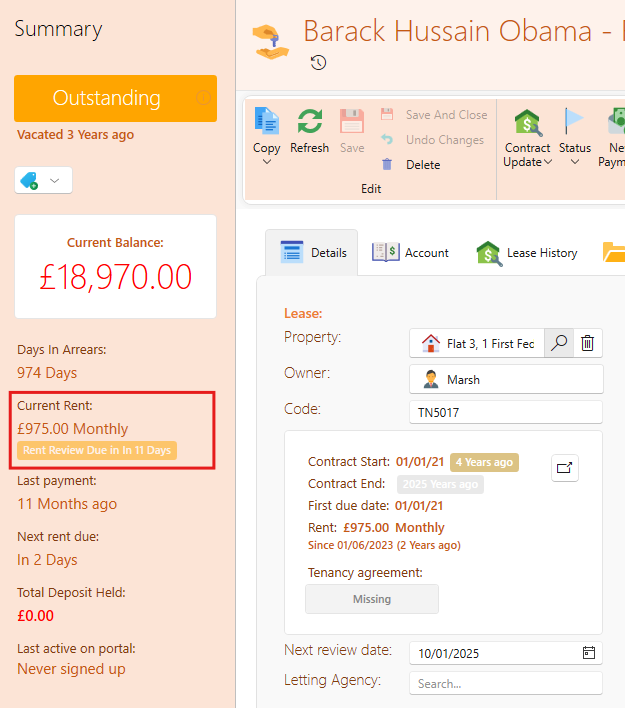
Task: Click the Outstanding status button
Action: click(116, 98)
